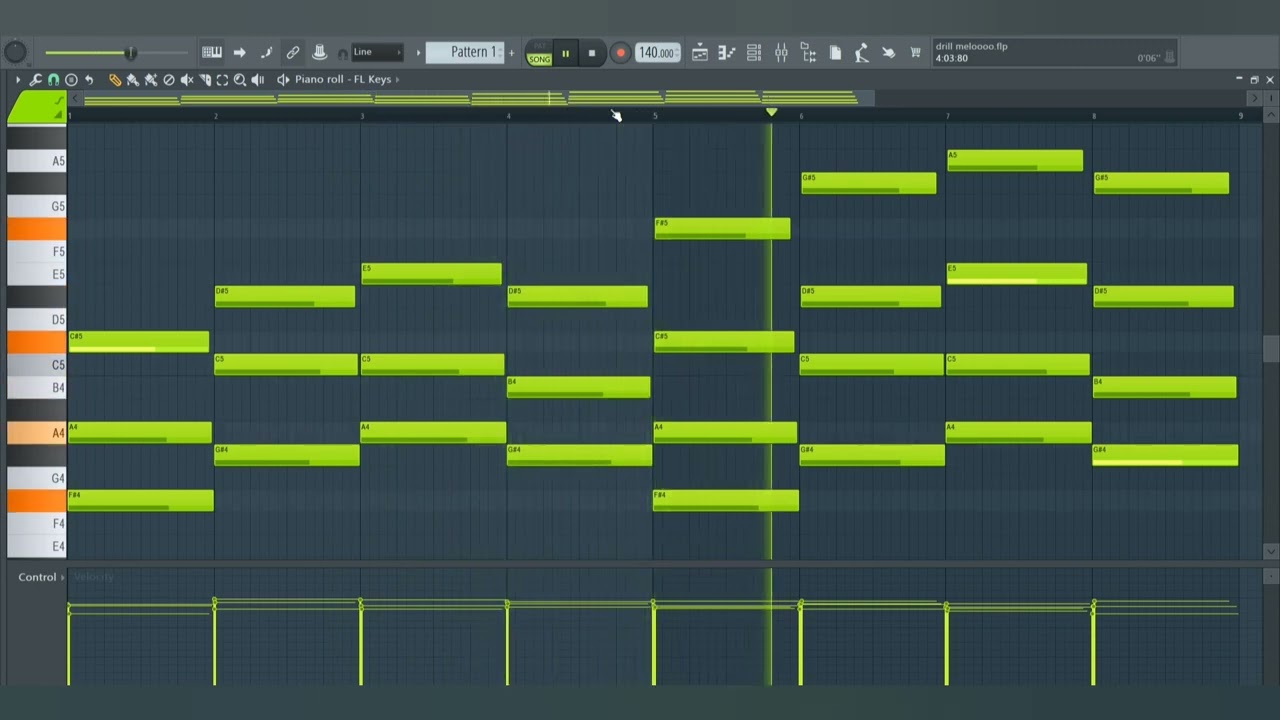Toggle the link icon in the top toolbar
The height and width of the screenshot is (720, 1280).
pos(293,52)
